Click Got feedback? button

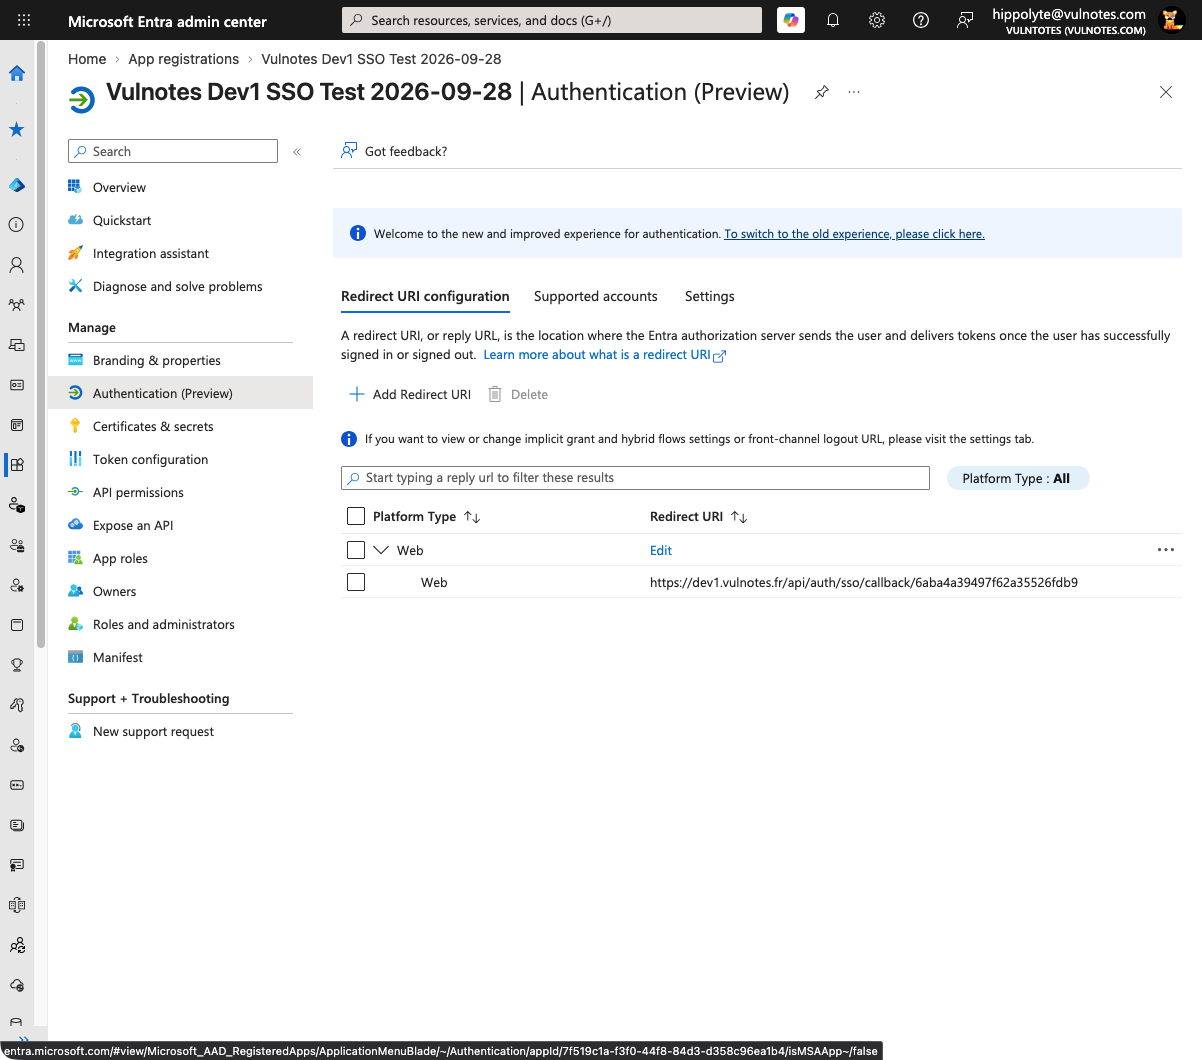tap(394, 151)
